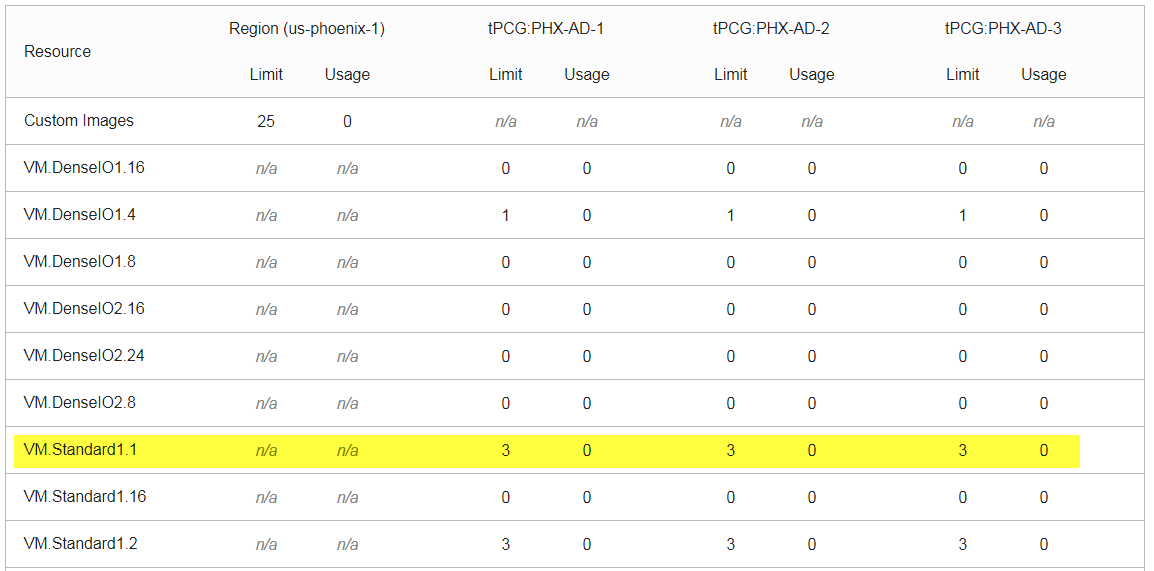The image size is (1154, 571).
Task: Click the Resource column header
Action: [57, 52]
